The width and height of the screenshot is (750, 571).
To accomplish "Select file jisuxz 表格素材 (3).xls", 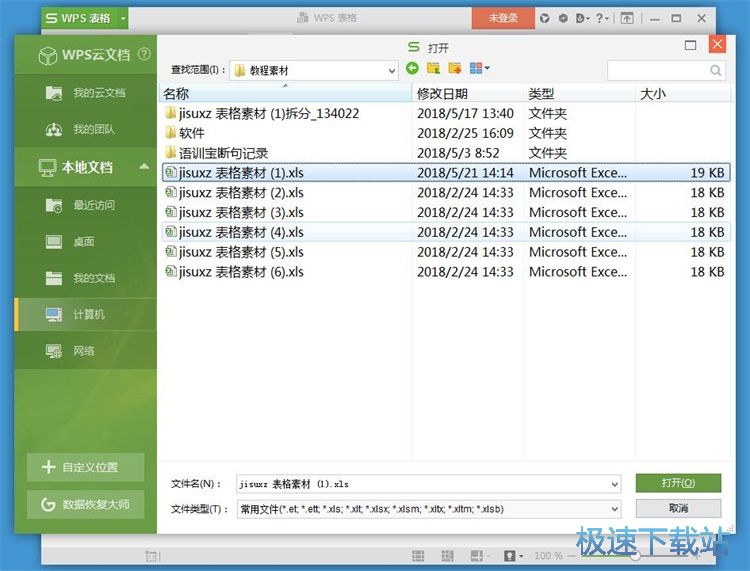I will [x=240, y=212].
